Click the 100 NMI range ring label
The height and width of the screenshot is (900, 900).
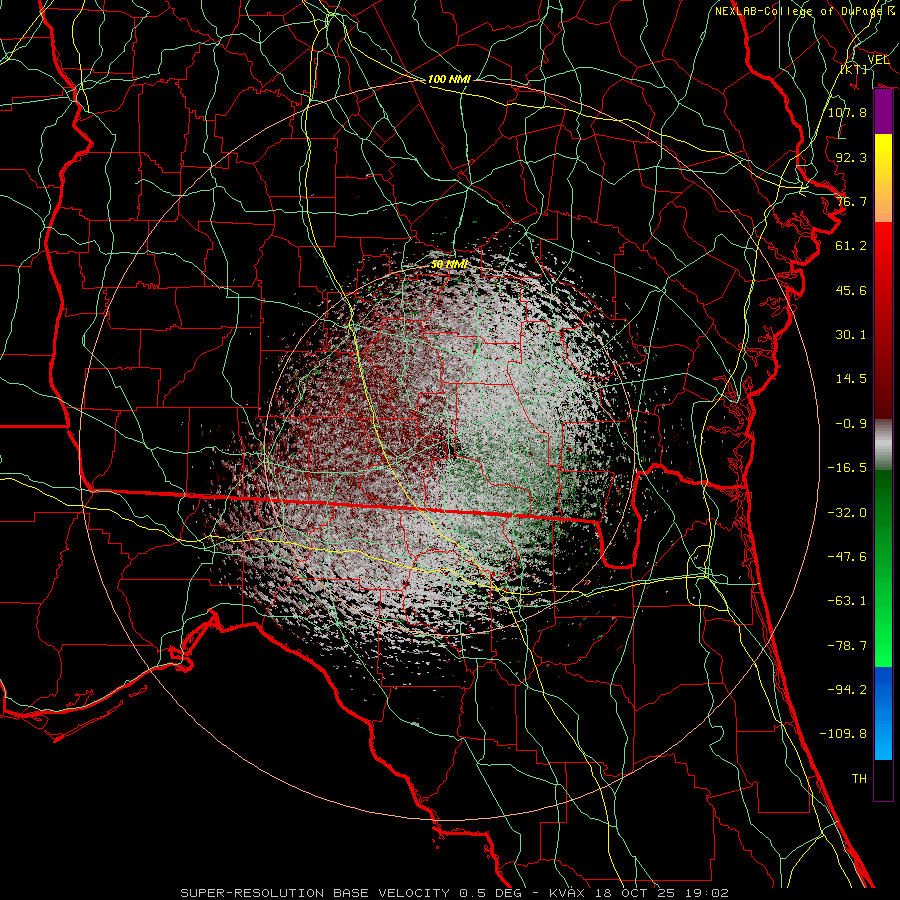(449, 79)
